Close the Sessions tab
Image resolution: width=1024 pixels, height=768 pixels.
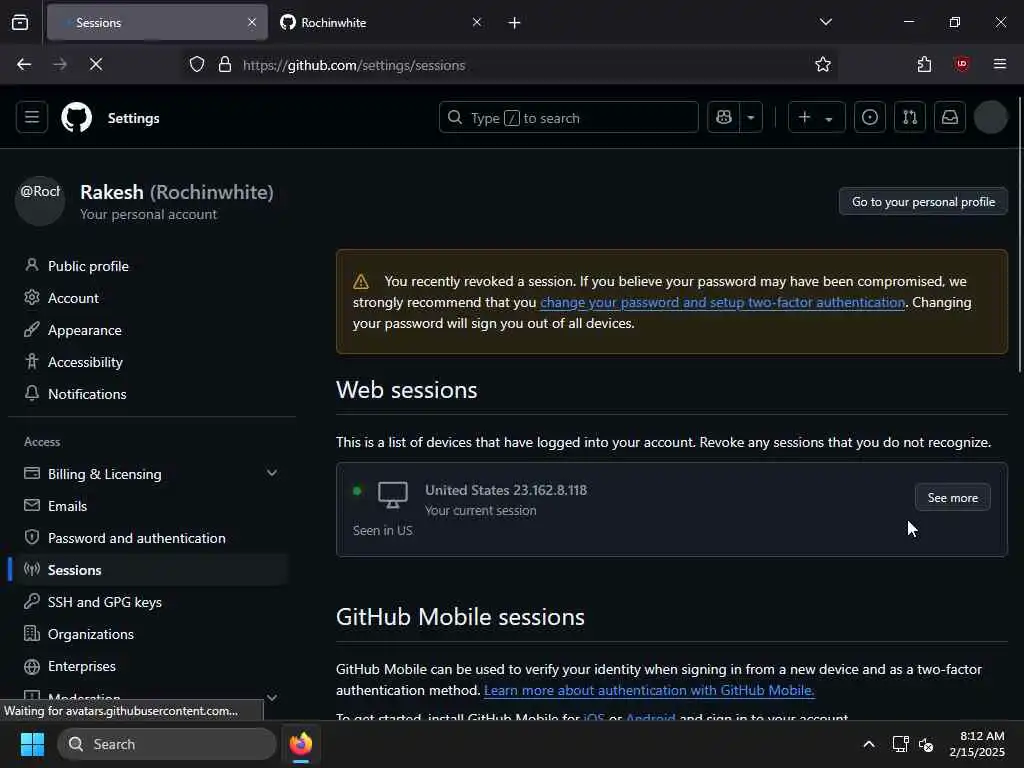click(252, 22)
